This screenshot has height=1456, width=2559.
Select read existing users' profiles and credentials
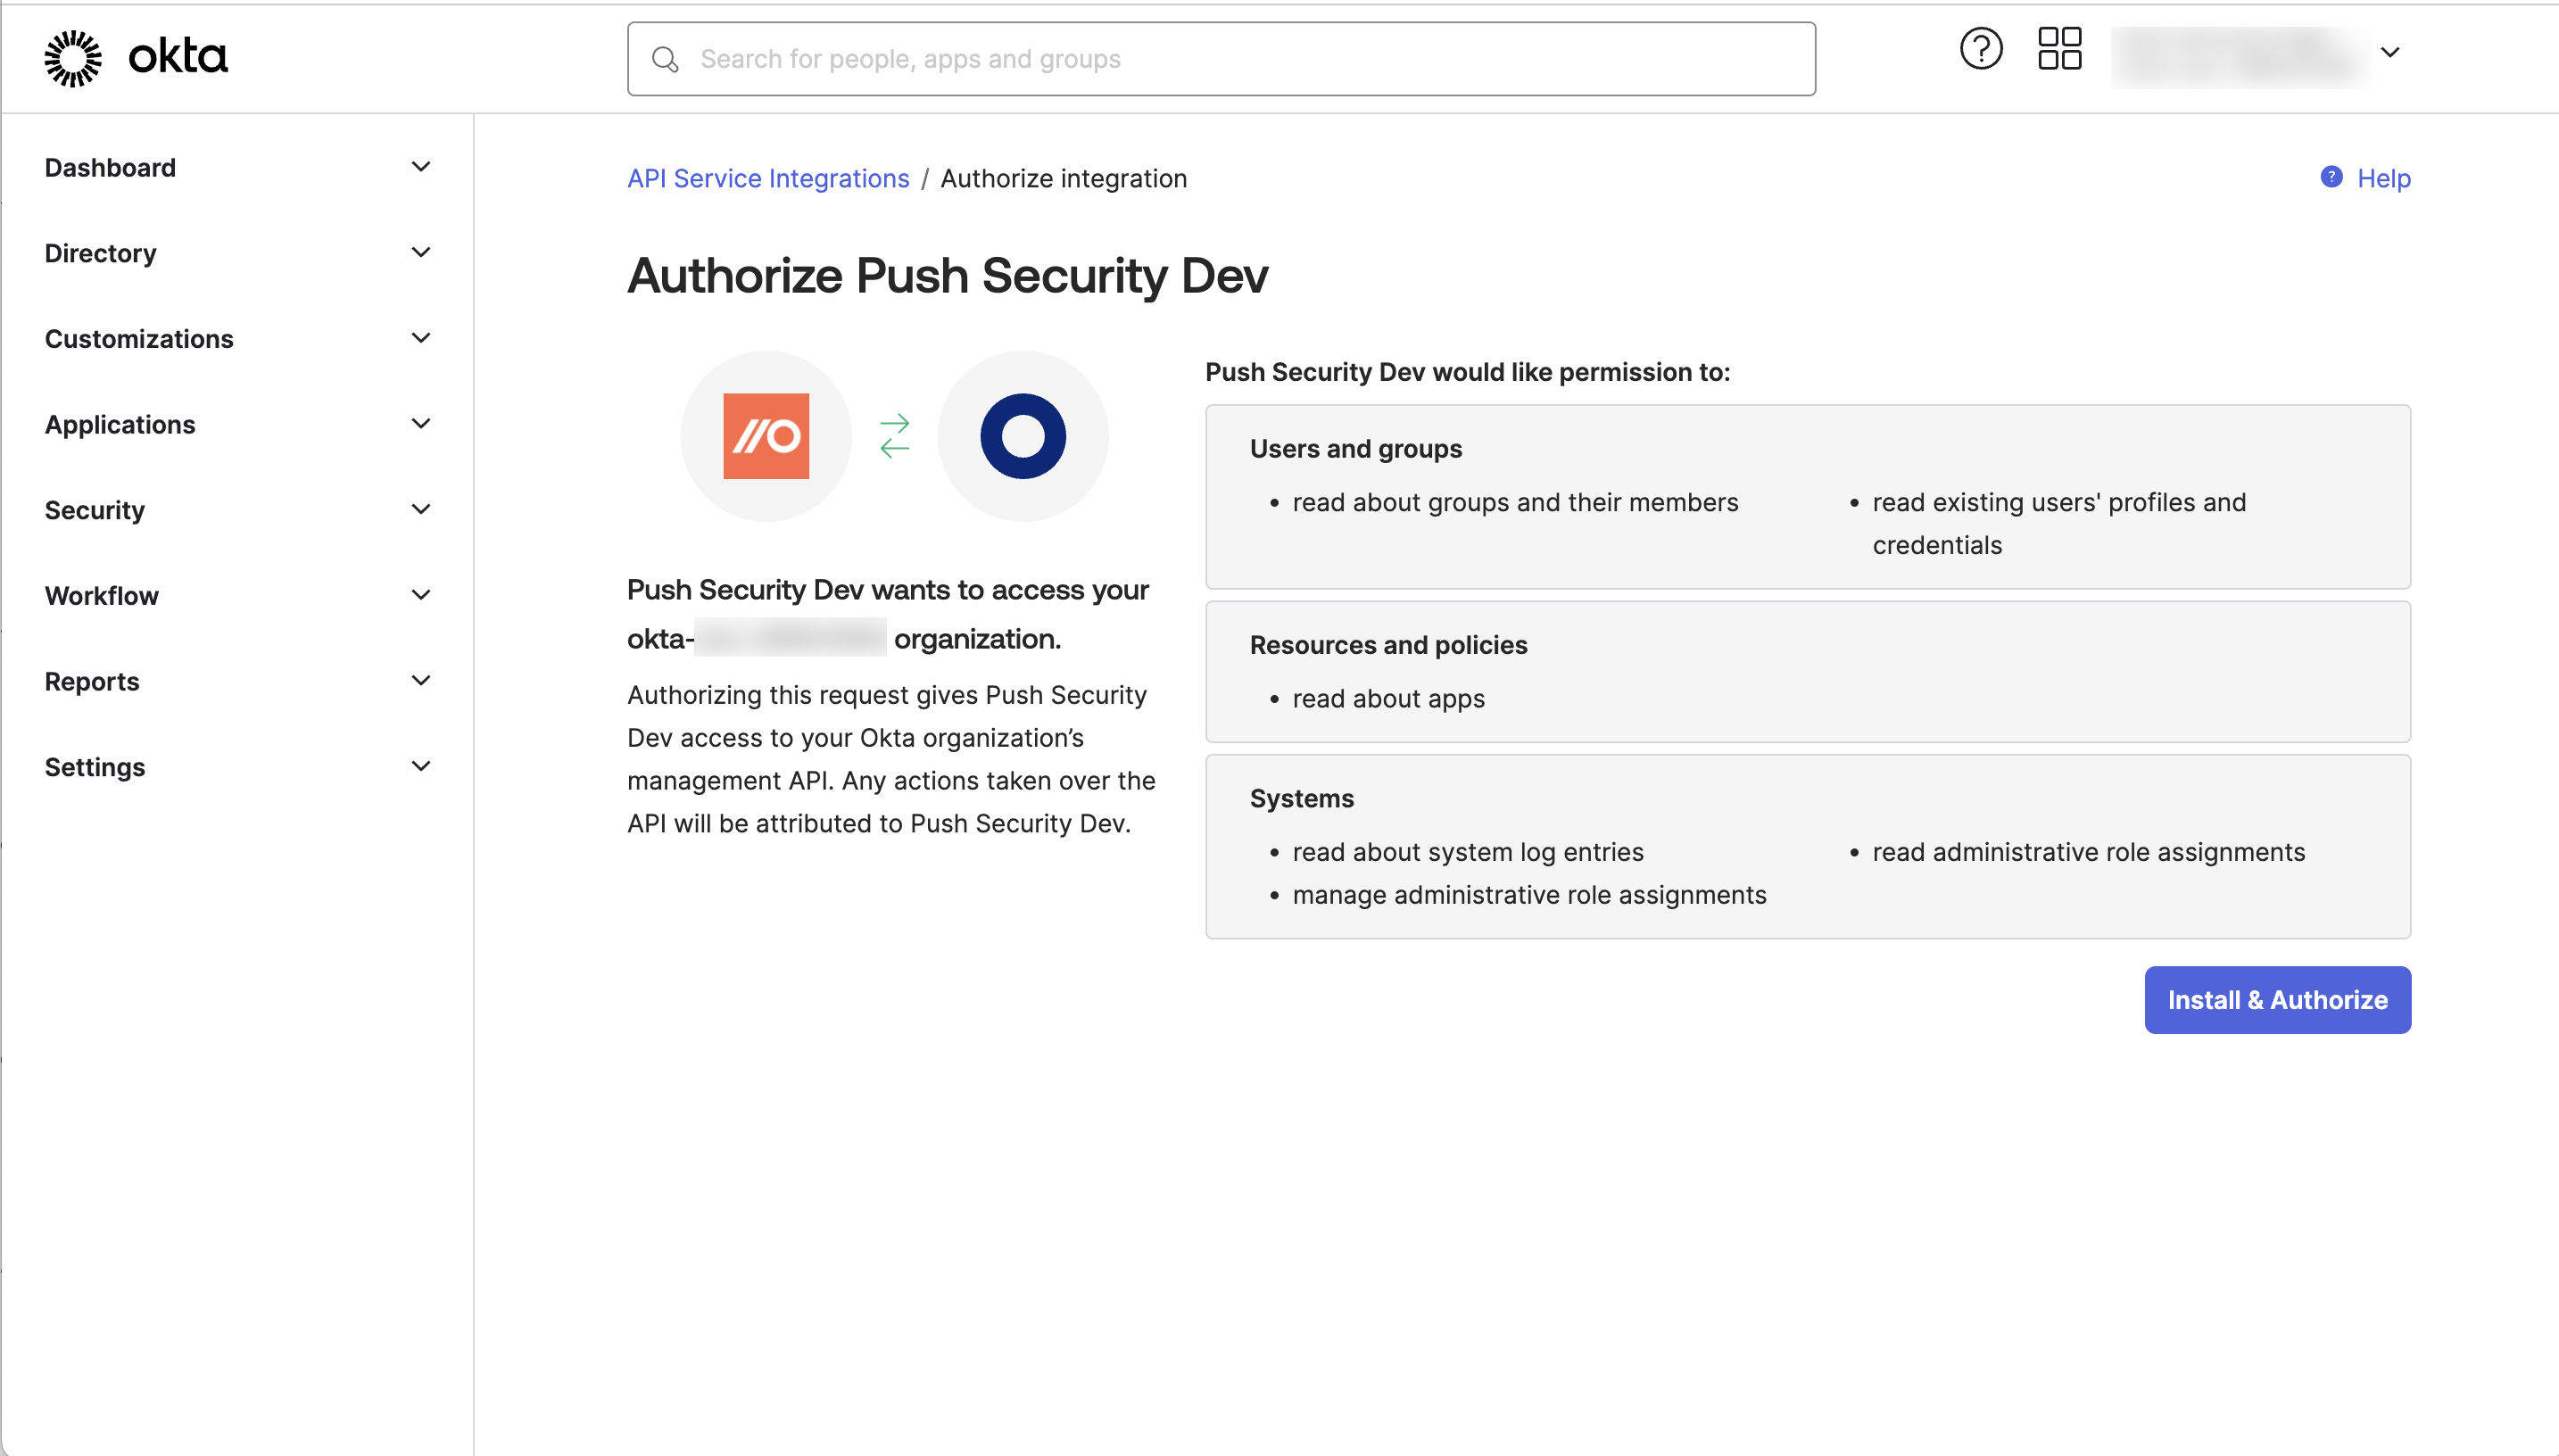point(2058,524)
